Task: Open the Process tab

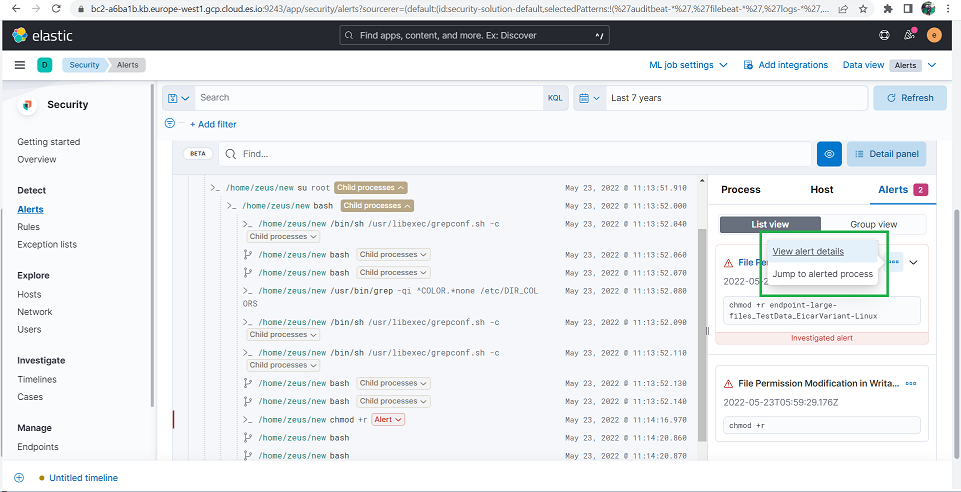Action: [740, 190]
